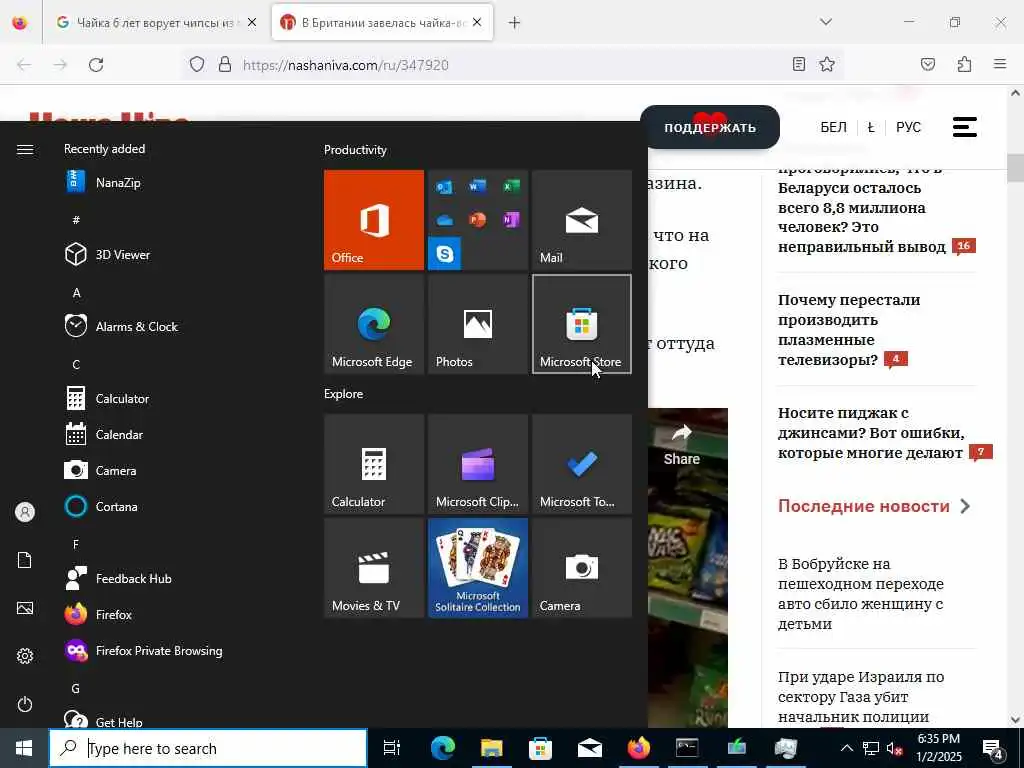Click the Windows Start button
1024x768 pixels.
[x=24, y=748]
